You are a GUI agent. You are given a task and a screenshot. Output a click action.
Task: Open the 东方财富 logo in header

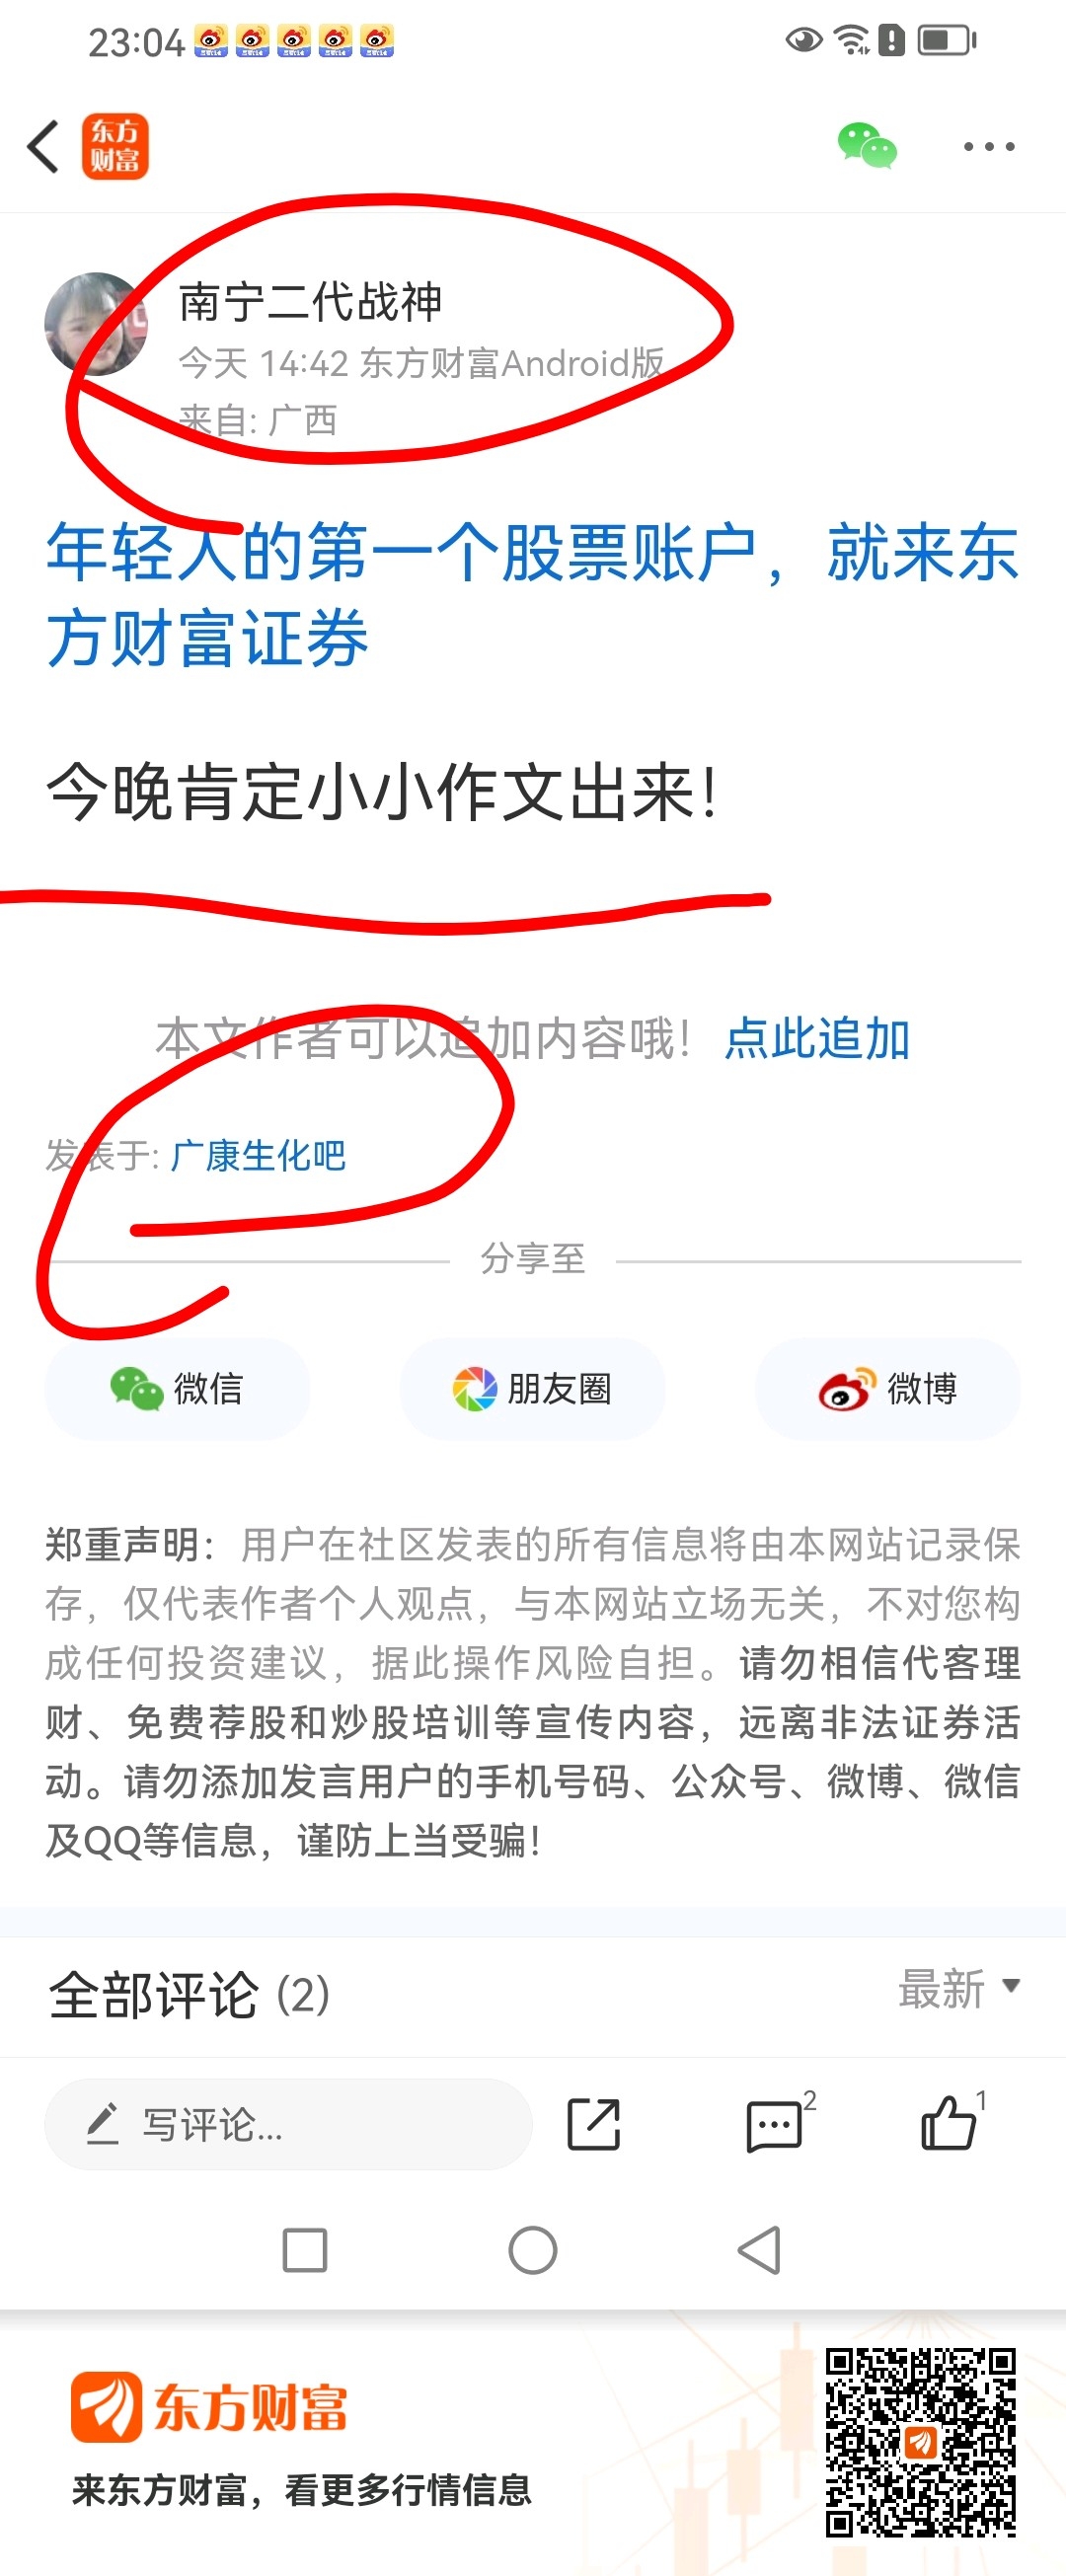115,146
